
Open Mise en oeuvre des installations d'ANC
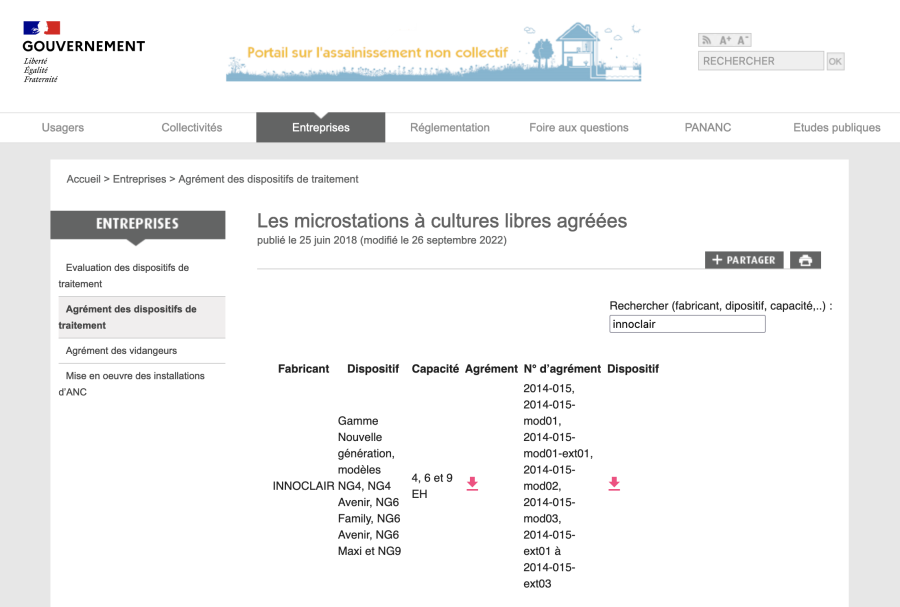tap(141, 384)
